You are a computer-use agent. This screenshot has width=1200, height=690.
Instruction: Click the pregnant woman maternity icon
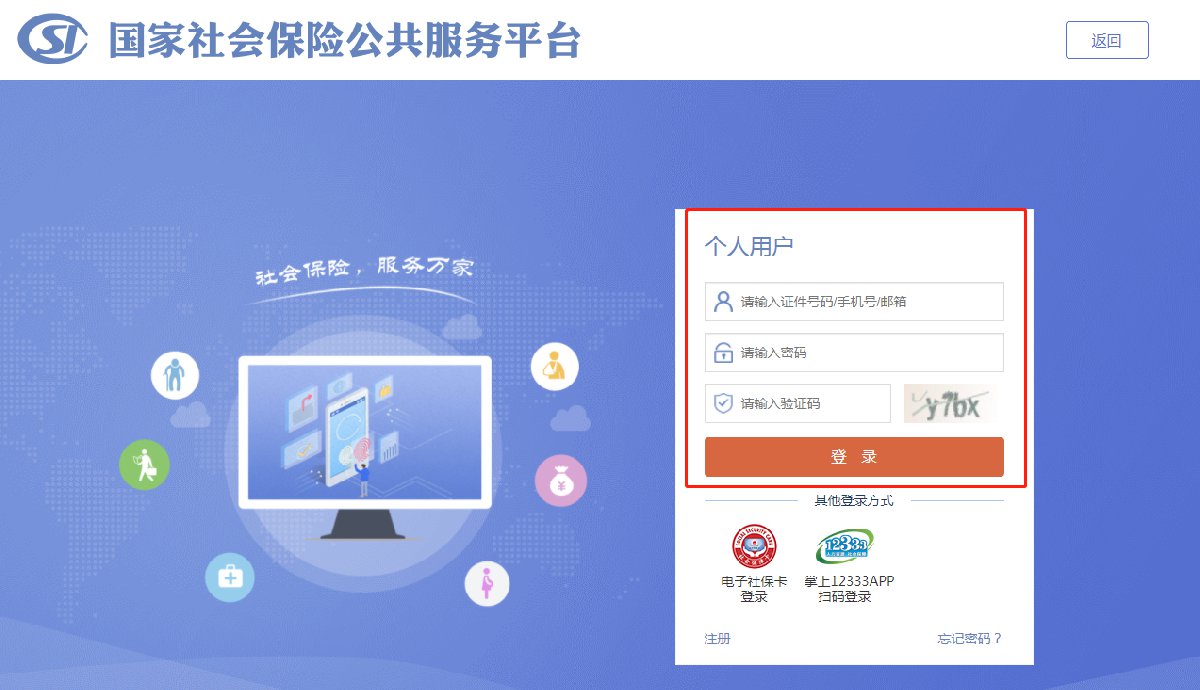[487, 582]
